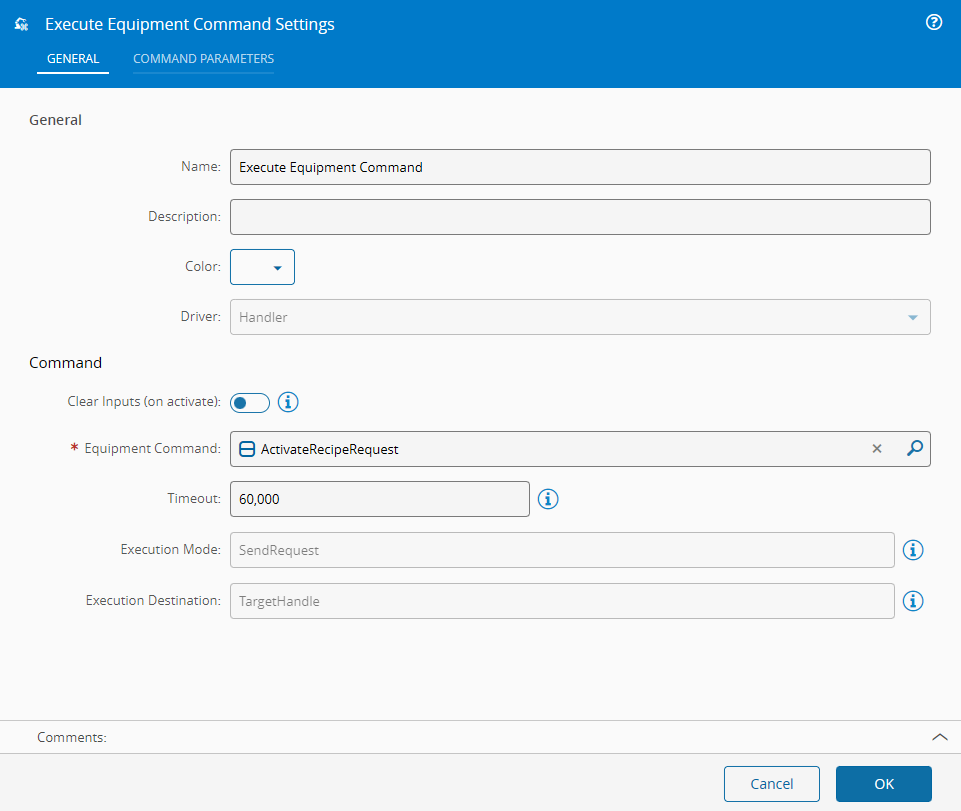Open the info tooltip for Execution Mode

coord(912,550)
